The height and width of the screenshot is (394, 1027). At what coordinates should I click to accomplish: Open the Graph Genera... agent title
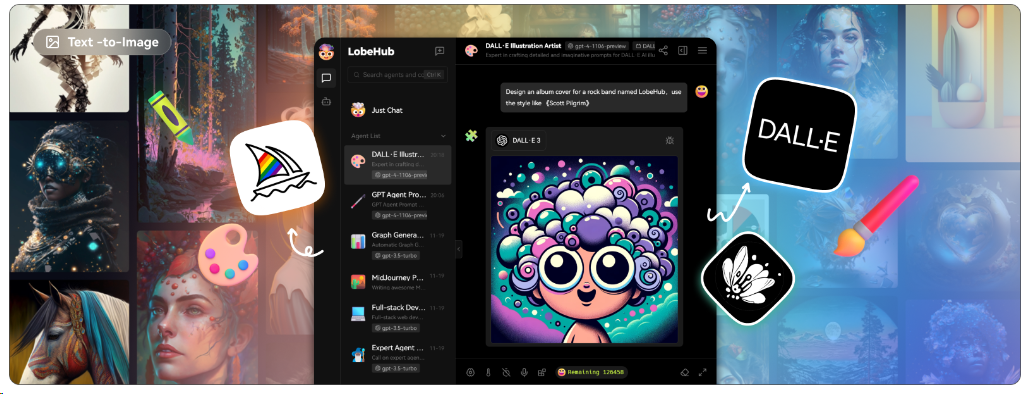[399, 234]
